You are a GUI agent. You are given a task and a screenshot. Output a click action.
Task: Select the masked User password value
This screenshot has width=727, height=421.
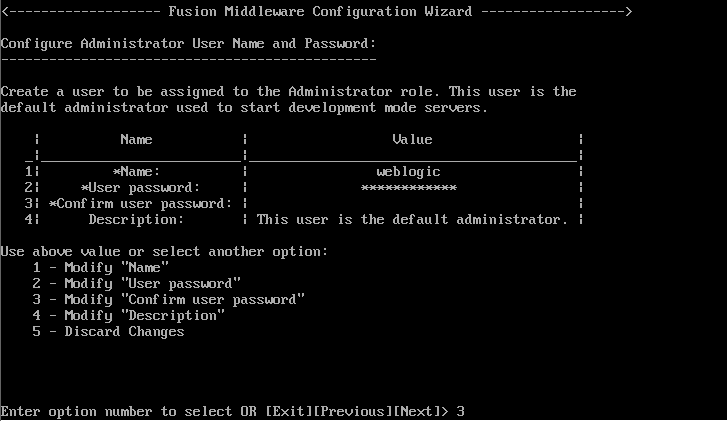tap(408, 188)
